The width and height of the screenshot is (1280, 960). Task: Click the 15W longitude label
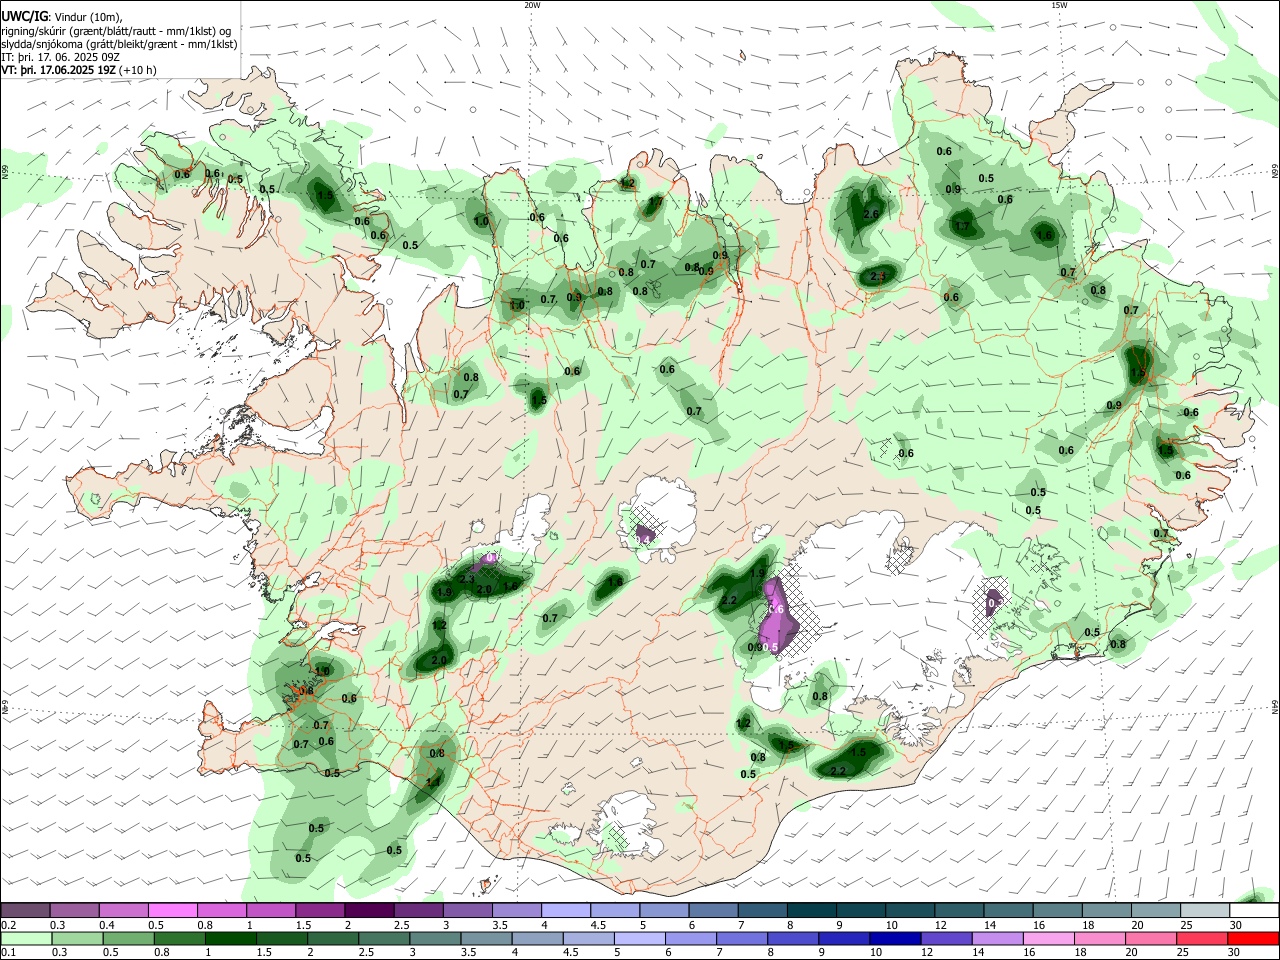1059,5
